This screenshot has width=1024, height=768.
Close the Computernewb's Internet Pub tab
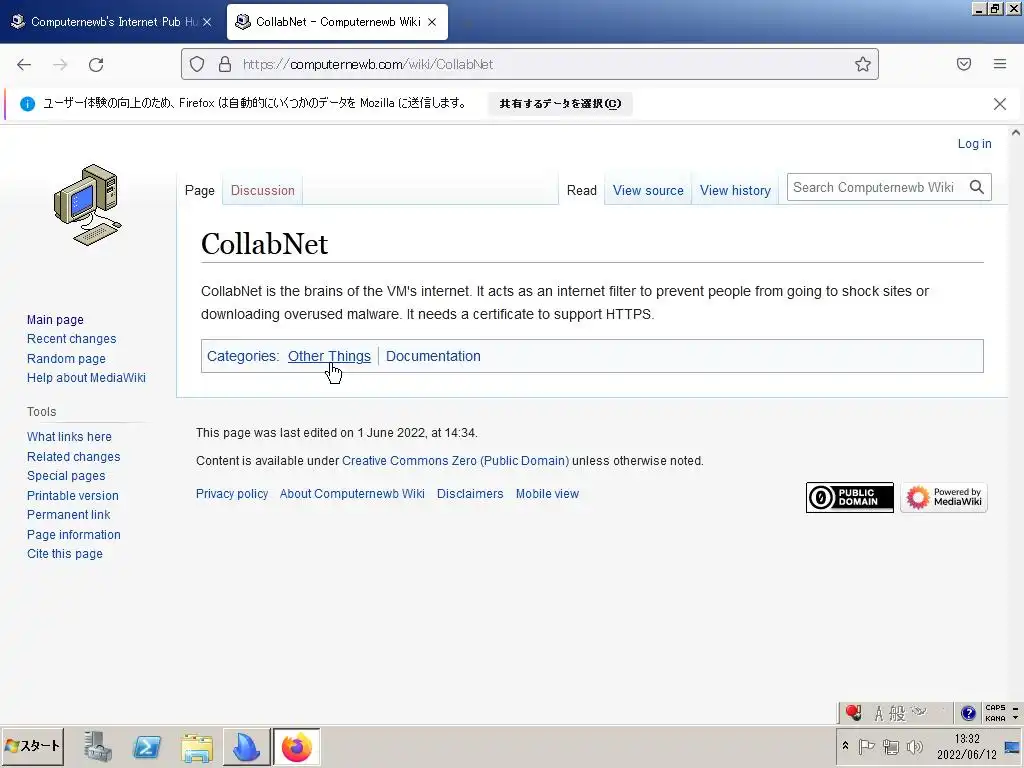tap(207, 22)
